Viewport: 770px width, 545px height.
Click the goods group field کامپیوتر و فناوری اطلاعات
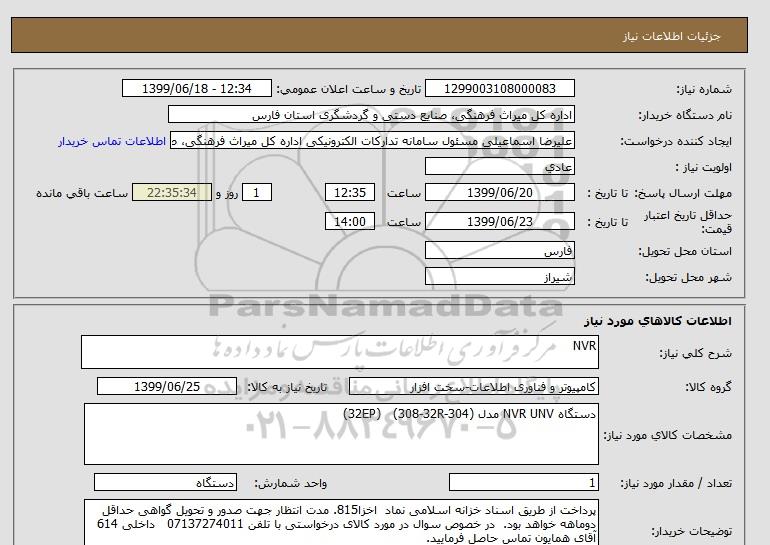473,386
